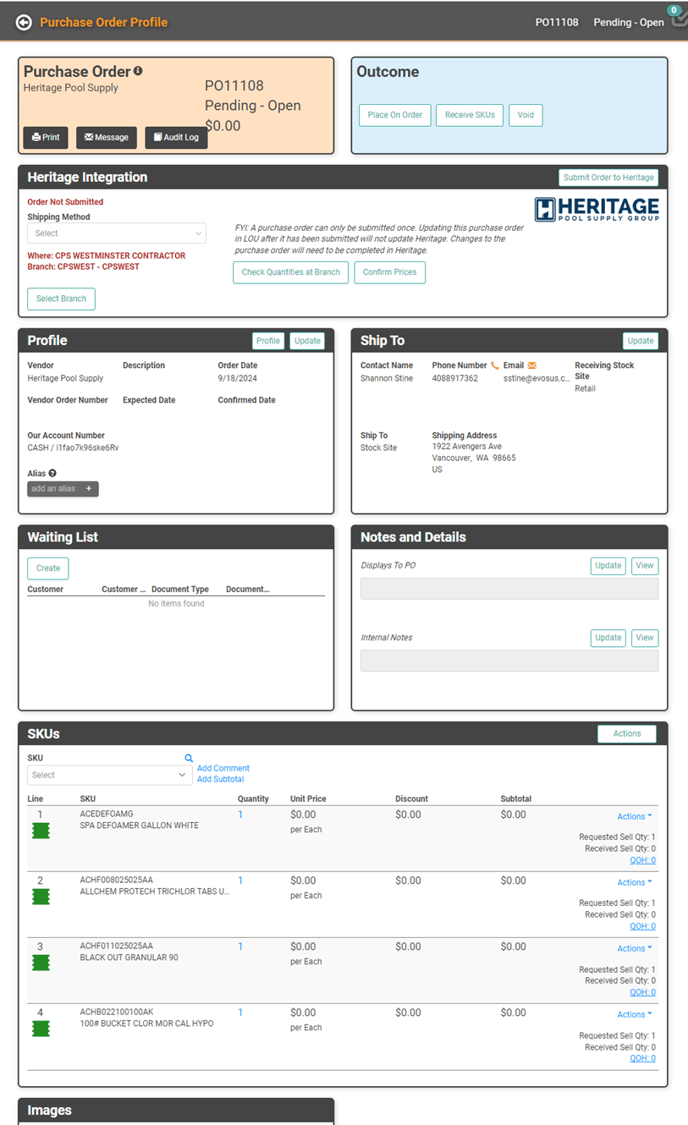Open the Actions menu for line 4
The width and height of the screenshot is (688, 1125).
click(634, 1014)
